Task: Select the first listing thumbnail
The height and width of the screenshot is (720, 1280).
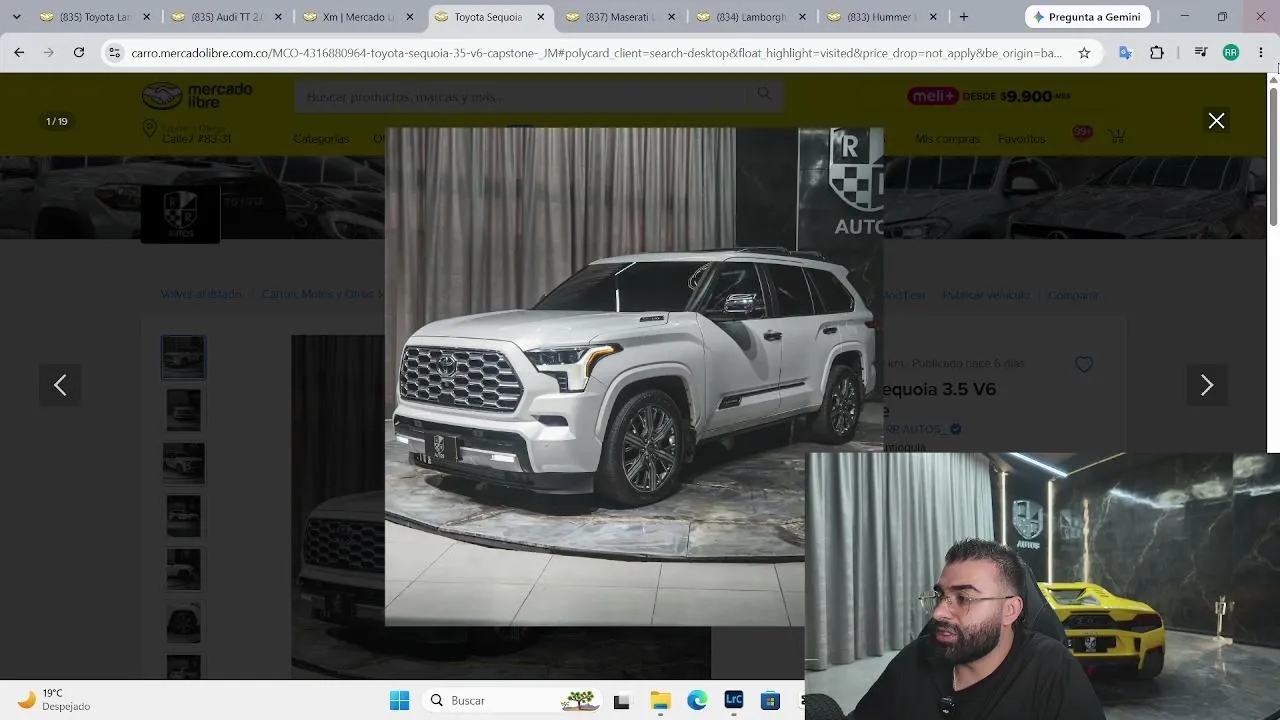Action: click(183, 357)
